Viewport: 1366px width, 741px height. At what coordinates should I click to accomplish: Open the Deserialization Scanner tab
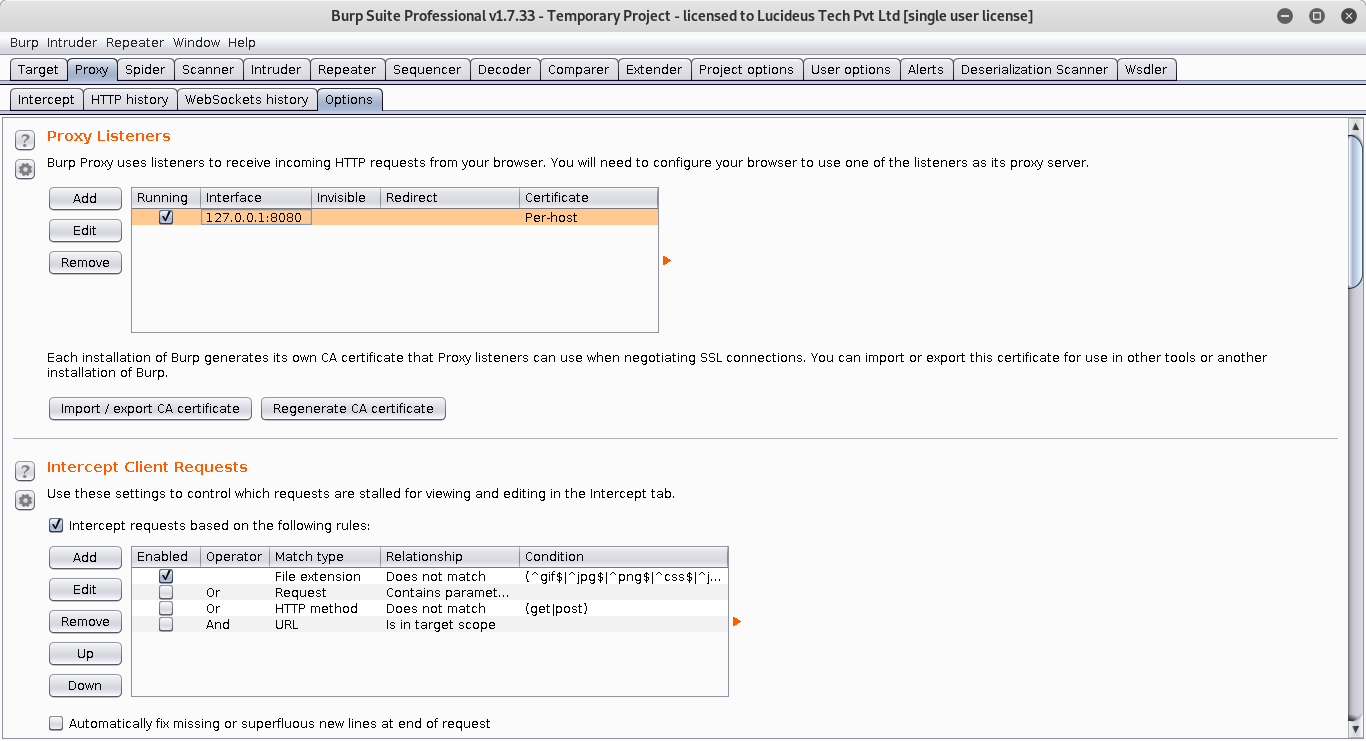[x=1035, y=70]
